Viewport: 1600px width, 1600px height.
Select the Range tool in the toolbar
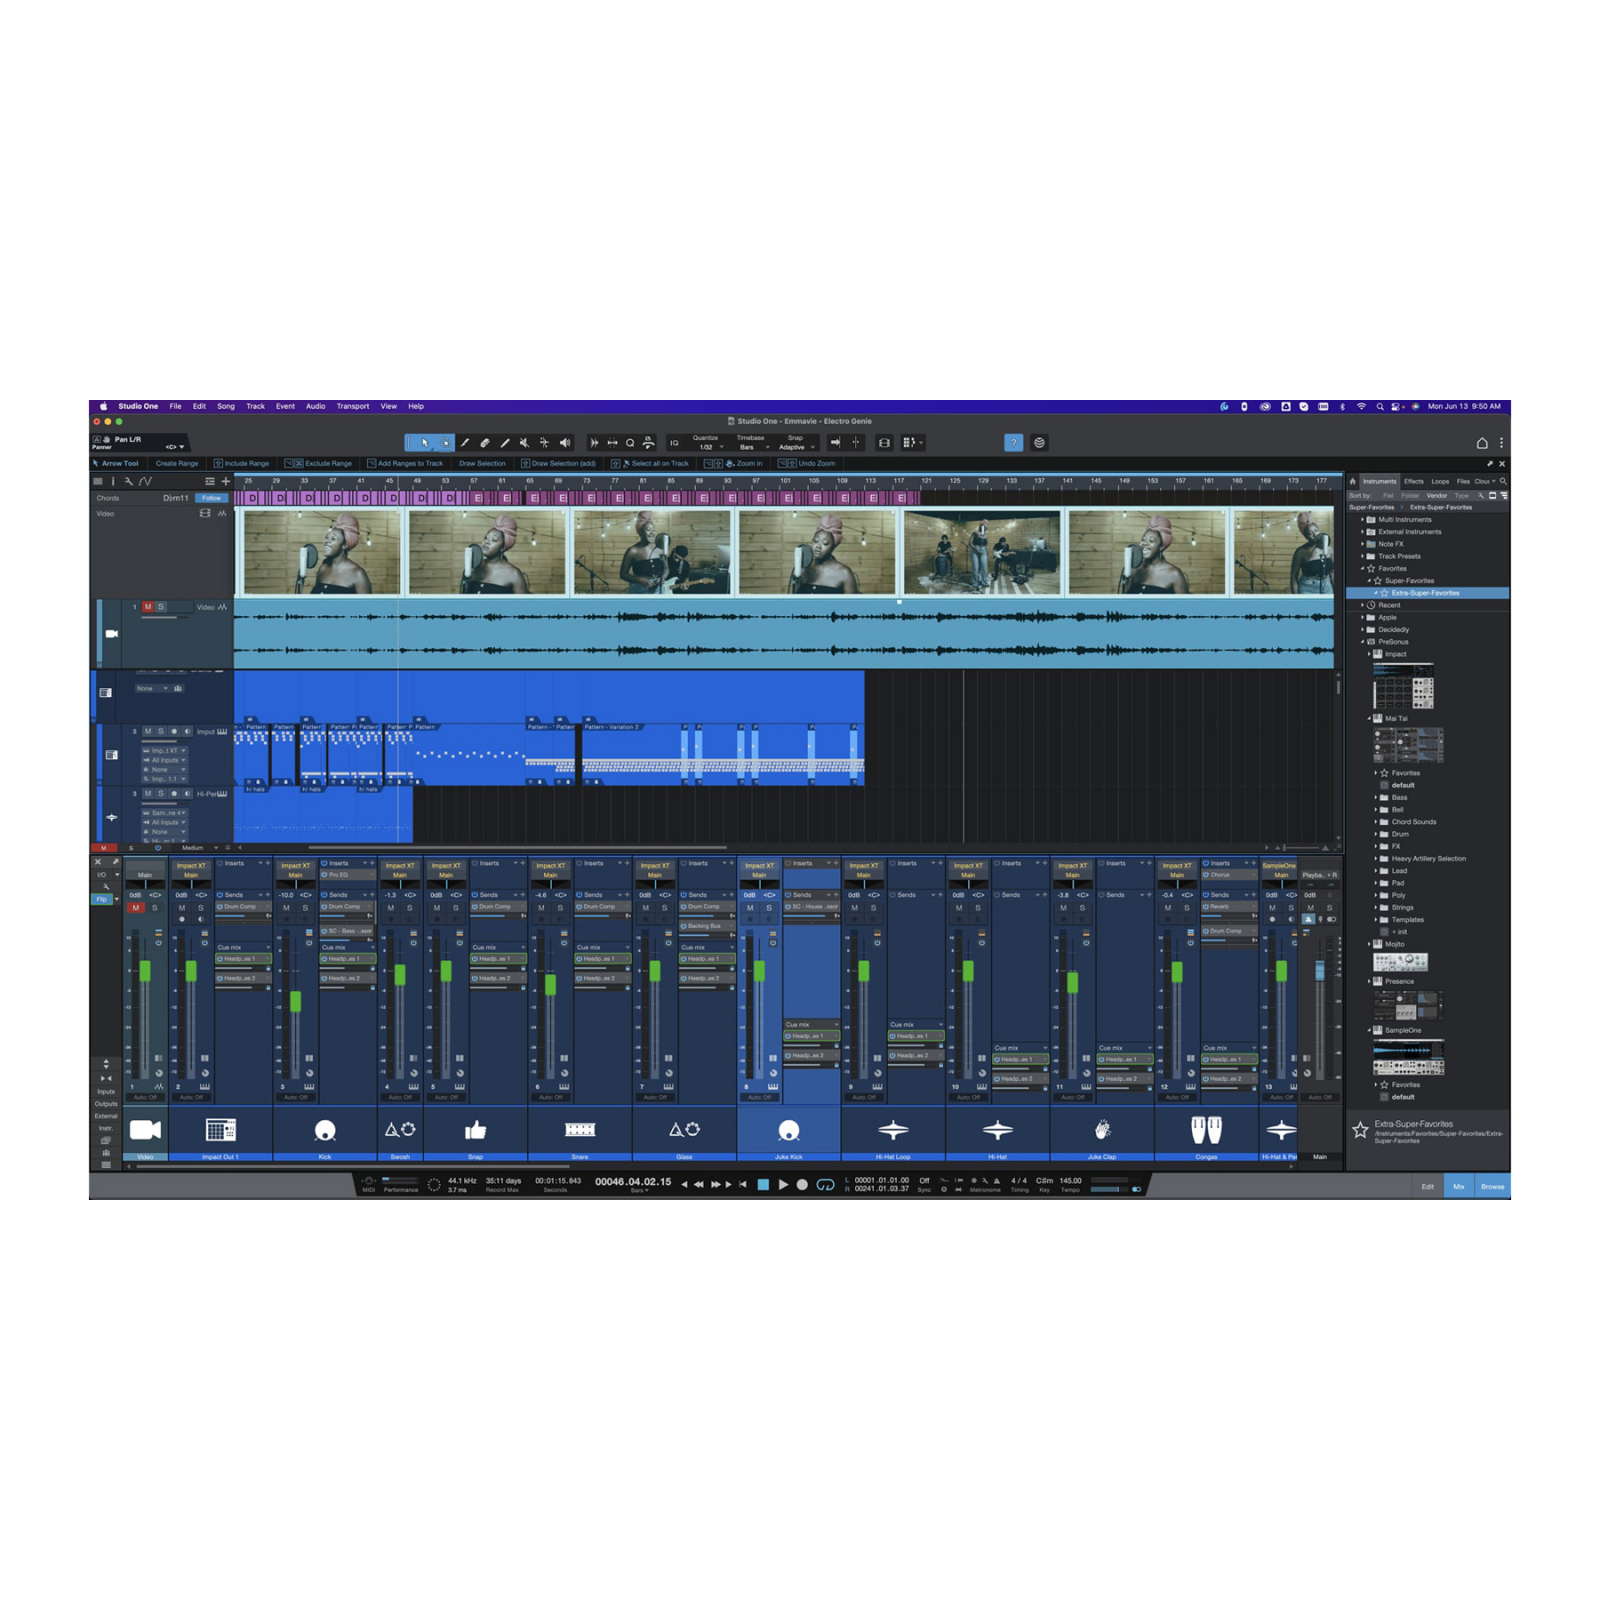445,443
